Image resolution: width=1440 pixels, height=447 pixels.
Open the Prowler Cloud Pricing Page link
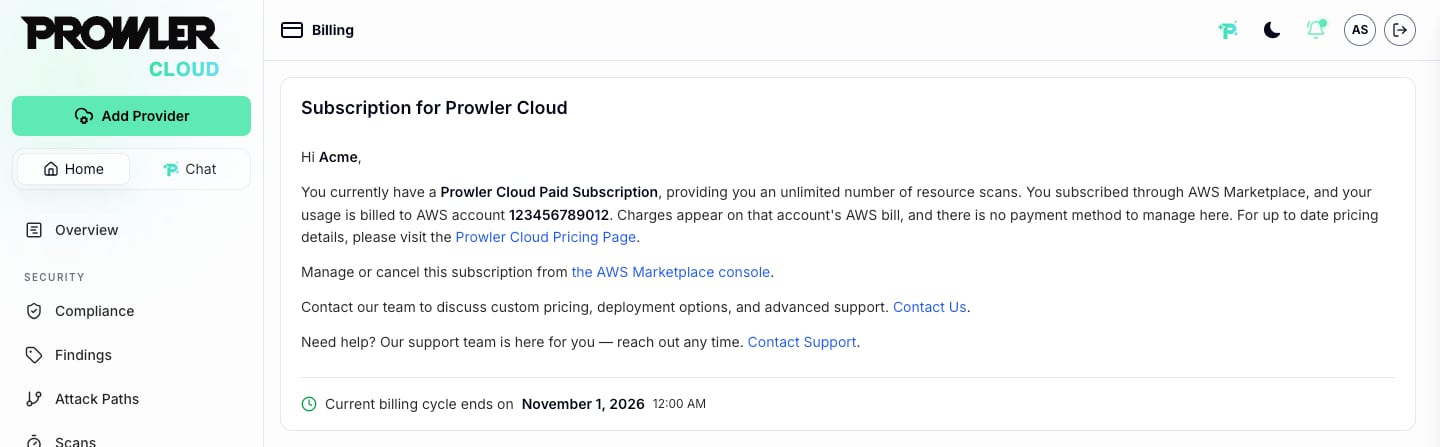(x=546, y=237)
